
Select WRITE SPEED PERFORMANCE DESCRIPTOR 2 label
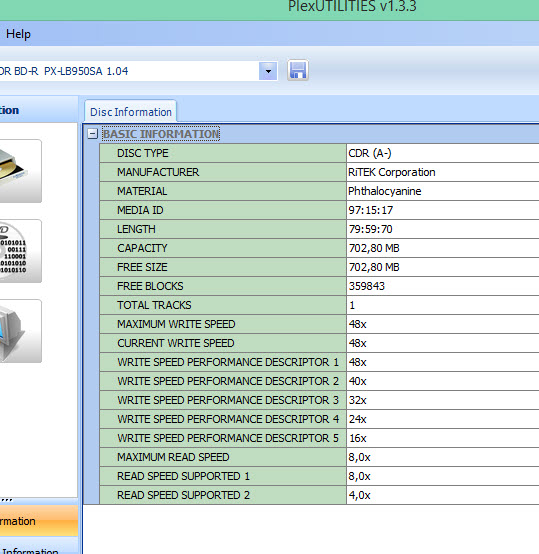tap(228, 381)
